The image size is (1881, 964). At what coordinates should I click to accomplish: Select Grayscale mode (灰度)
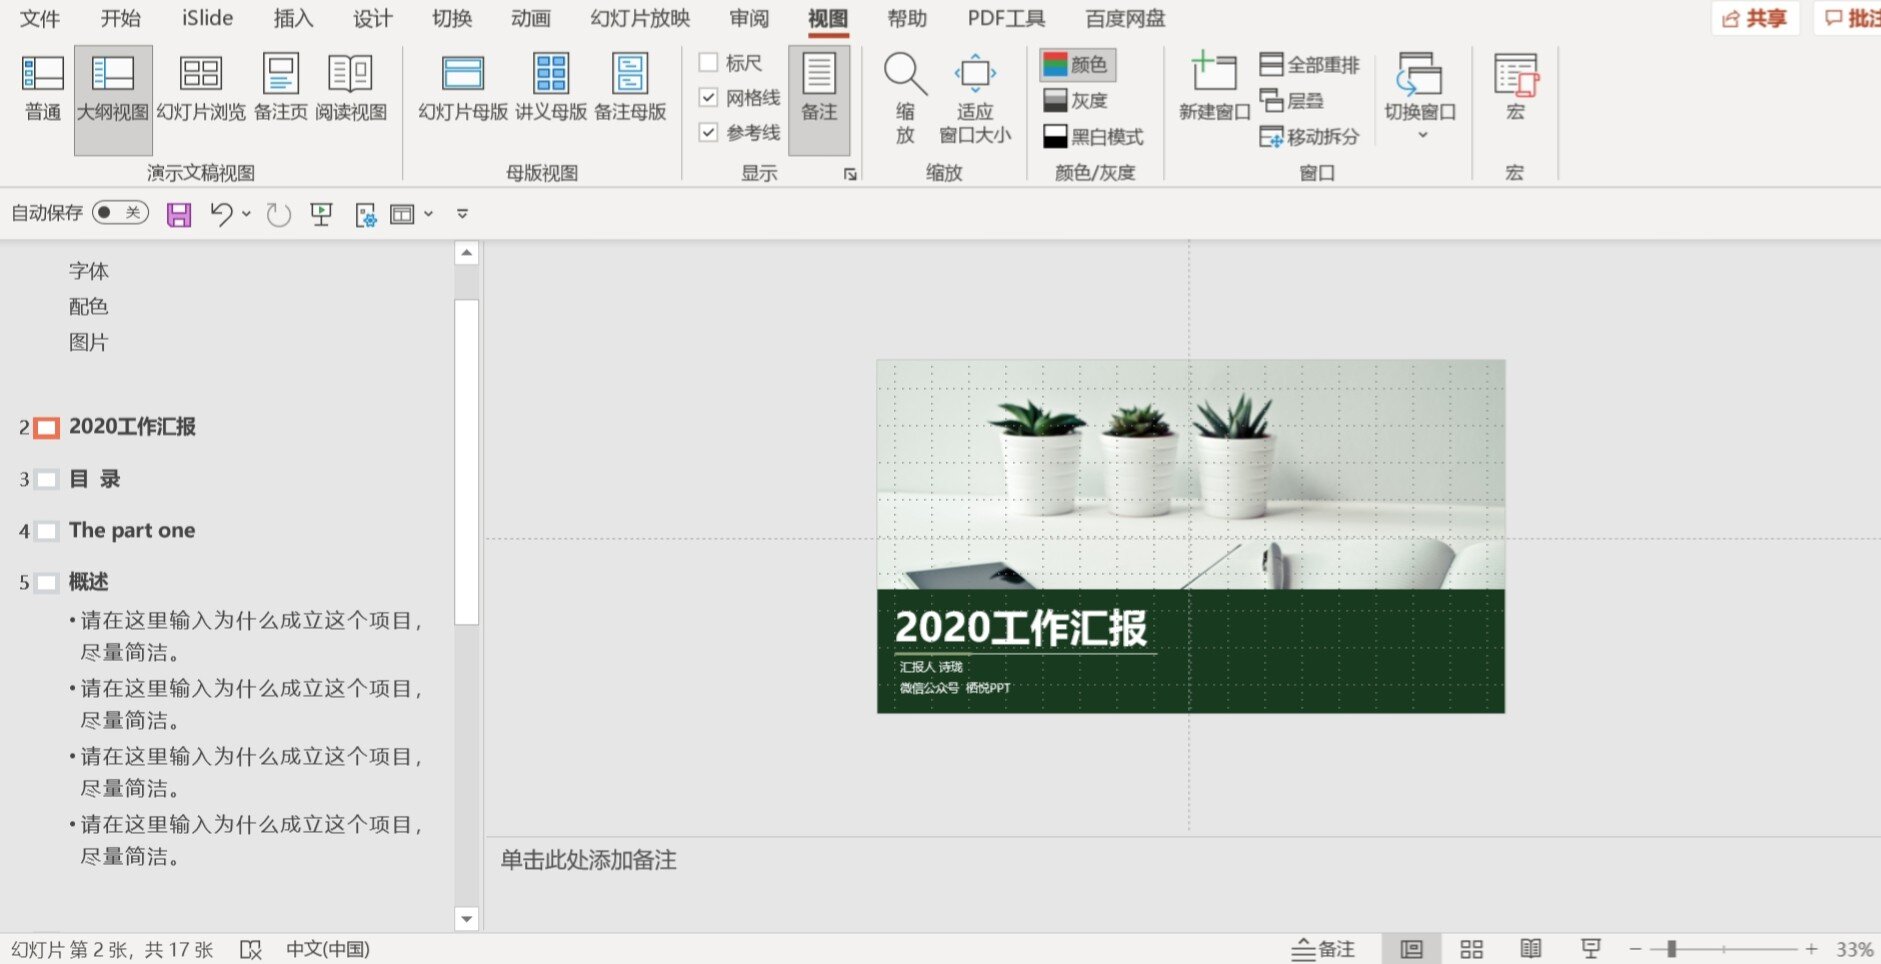pos(1076,101)
